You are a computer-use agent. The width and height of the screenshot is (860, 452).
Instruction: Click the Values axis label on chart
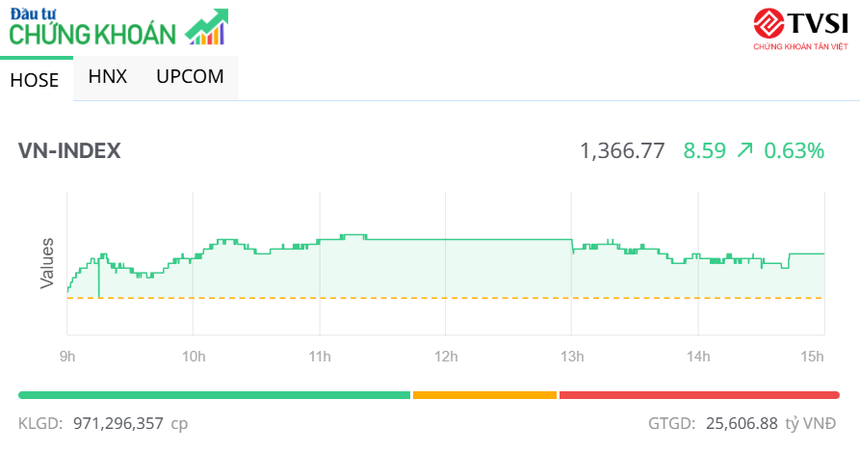[46, 264]
